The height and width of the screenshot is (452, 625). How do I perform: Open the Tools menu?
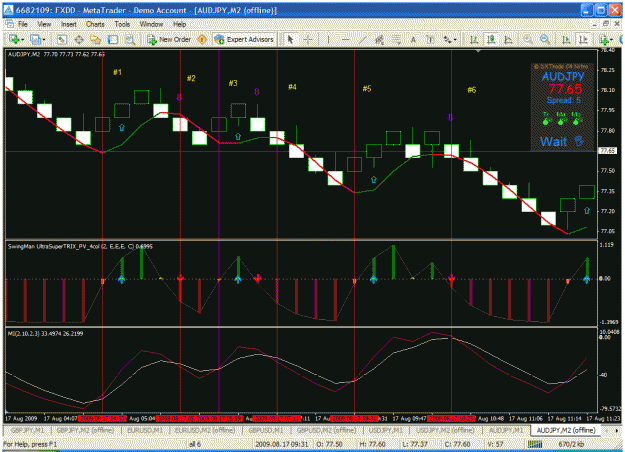122,24
